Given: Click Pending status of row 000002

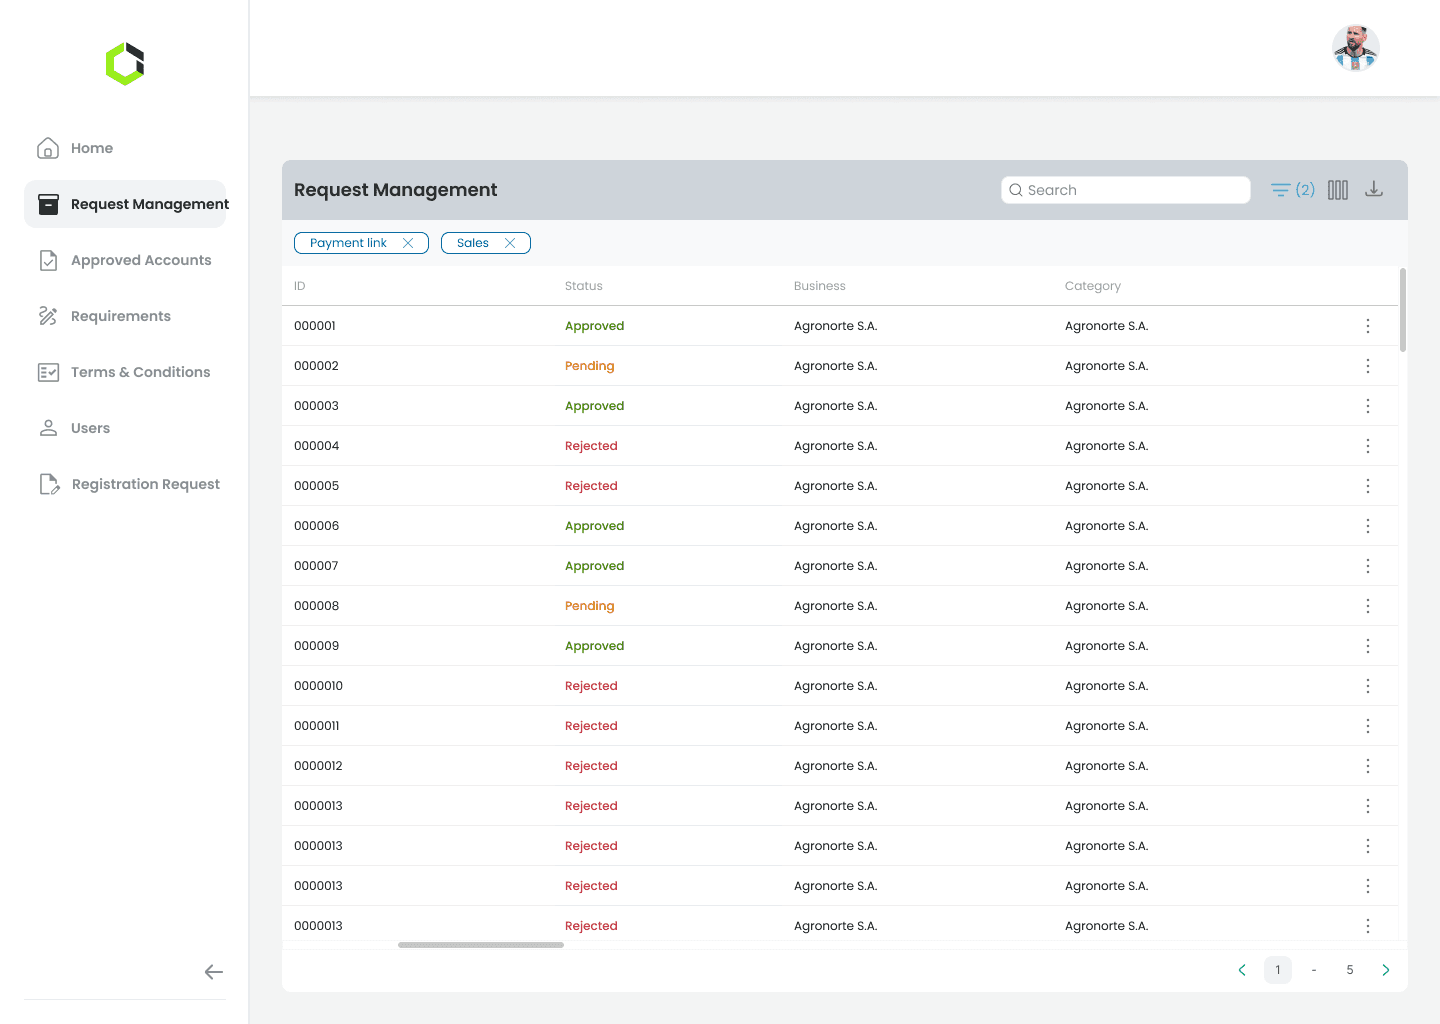Looking at the screenshot, I should (590, 366).
